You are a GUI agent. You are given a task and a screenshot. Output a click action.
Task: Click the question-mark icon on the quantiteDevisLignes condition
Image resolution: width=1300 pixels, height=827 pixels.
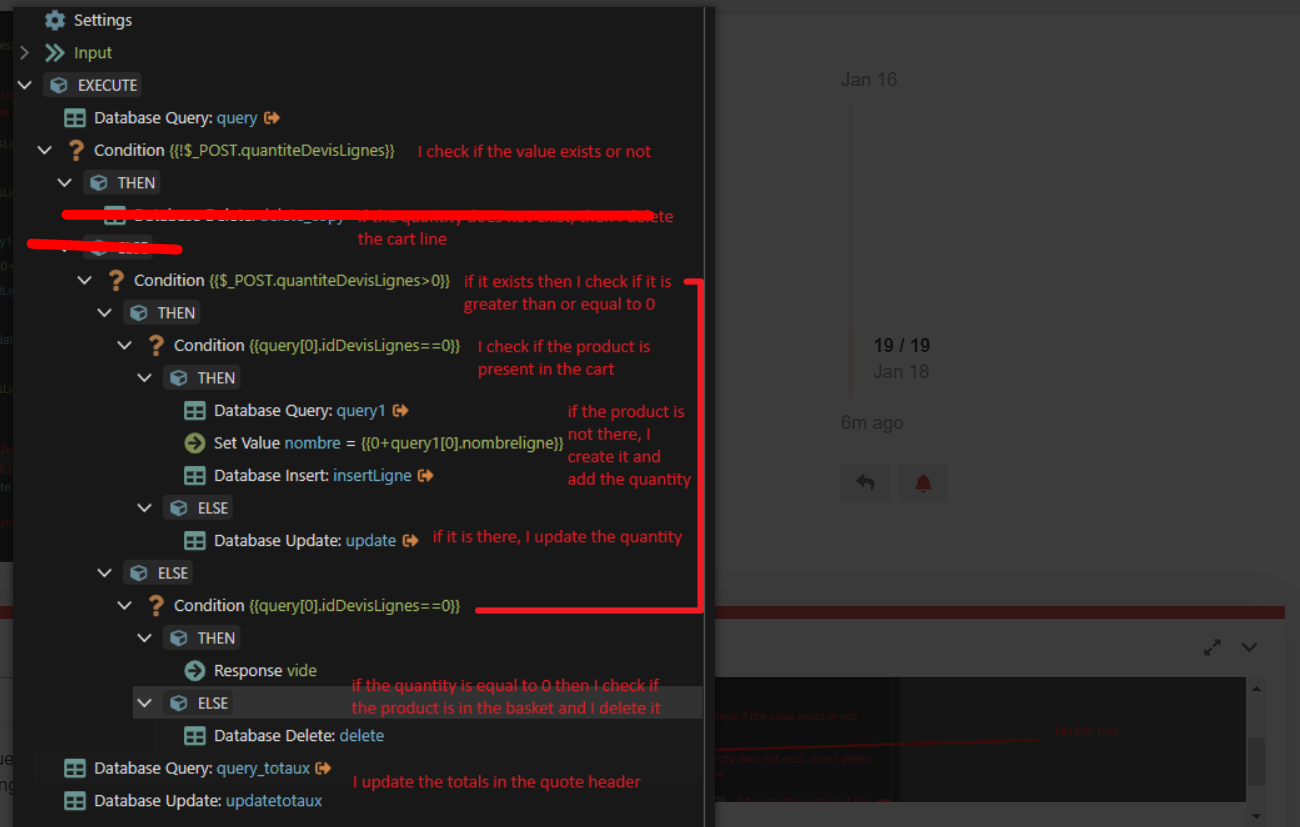(x=75, y=150)
